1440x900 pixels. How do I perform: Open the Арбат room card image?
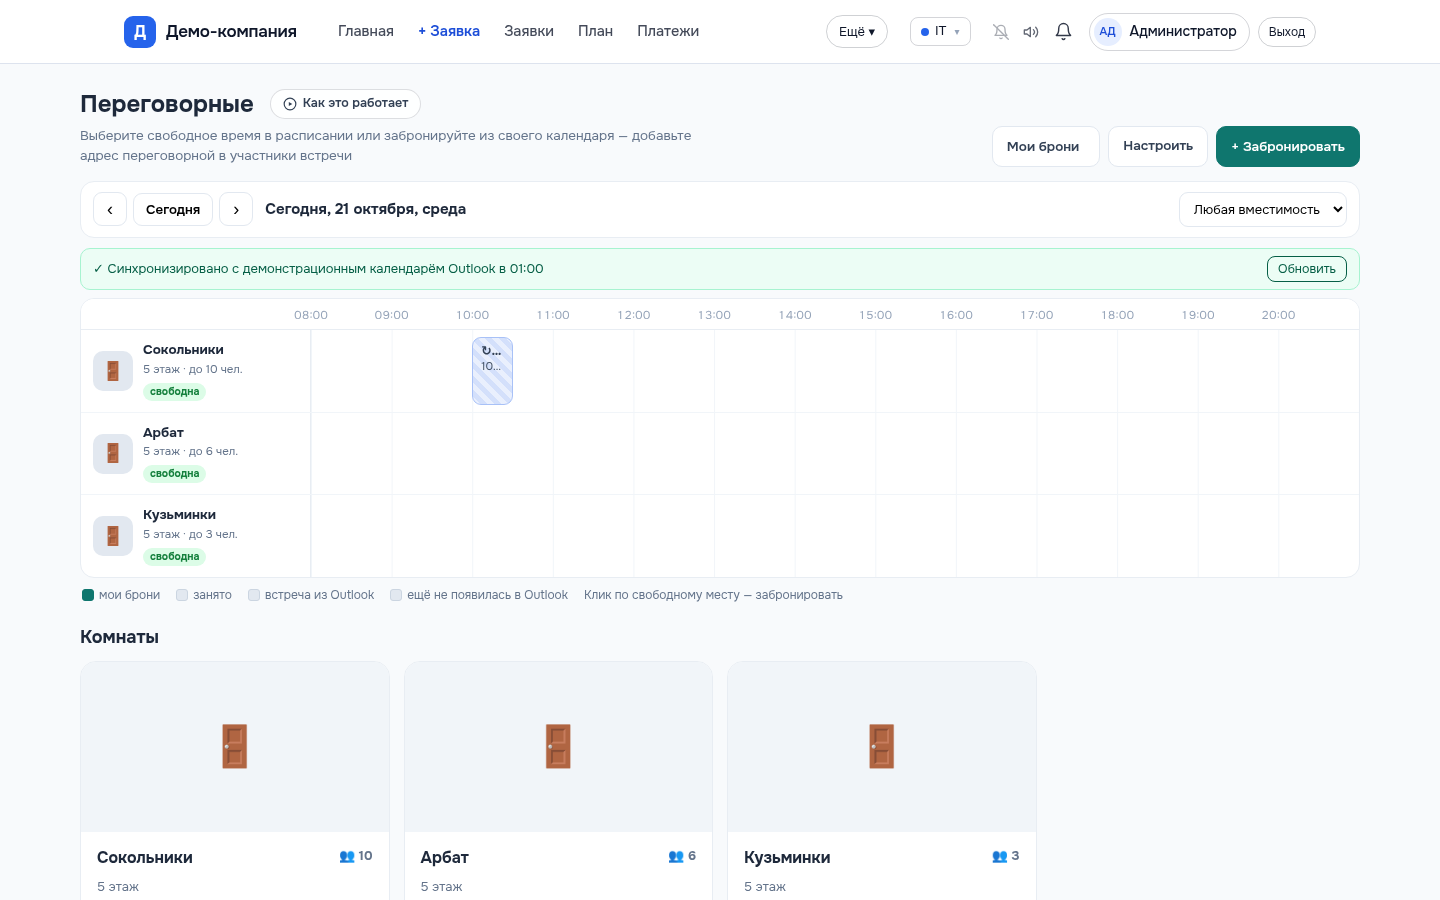558,747
